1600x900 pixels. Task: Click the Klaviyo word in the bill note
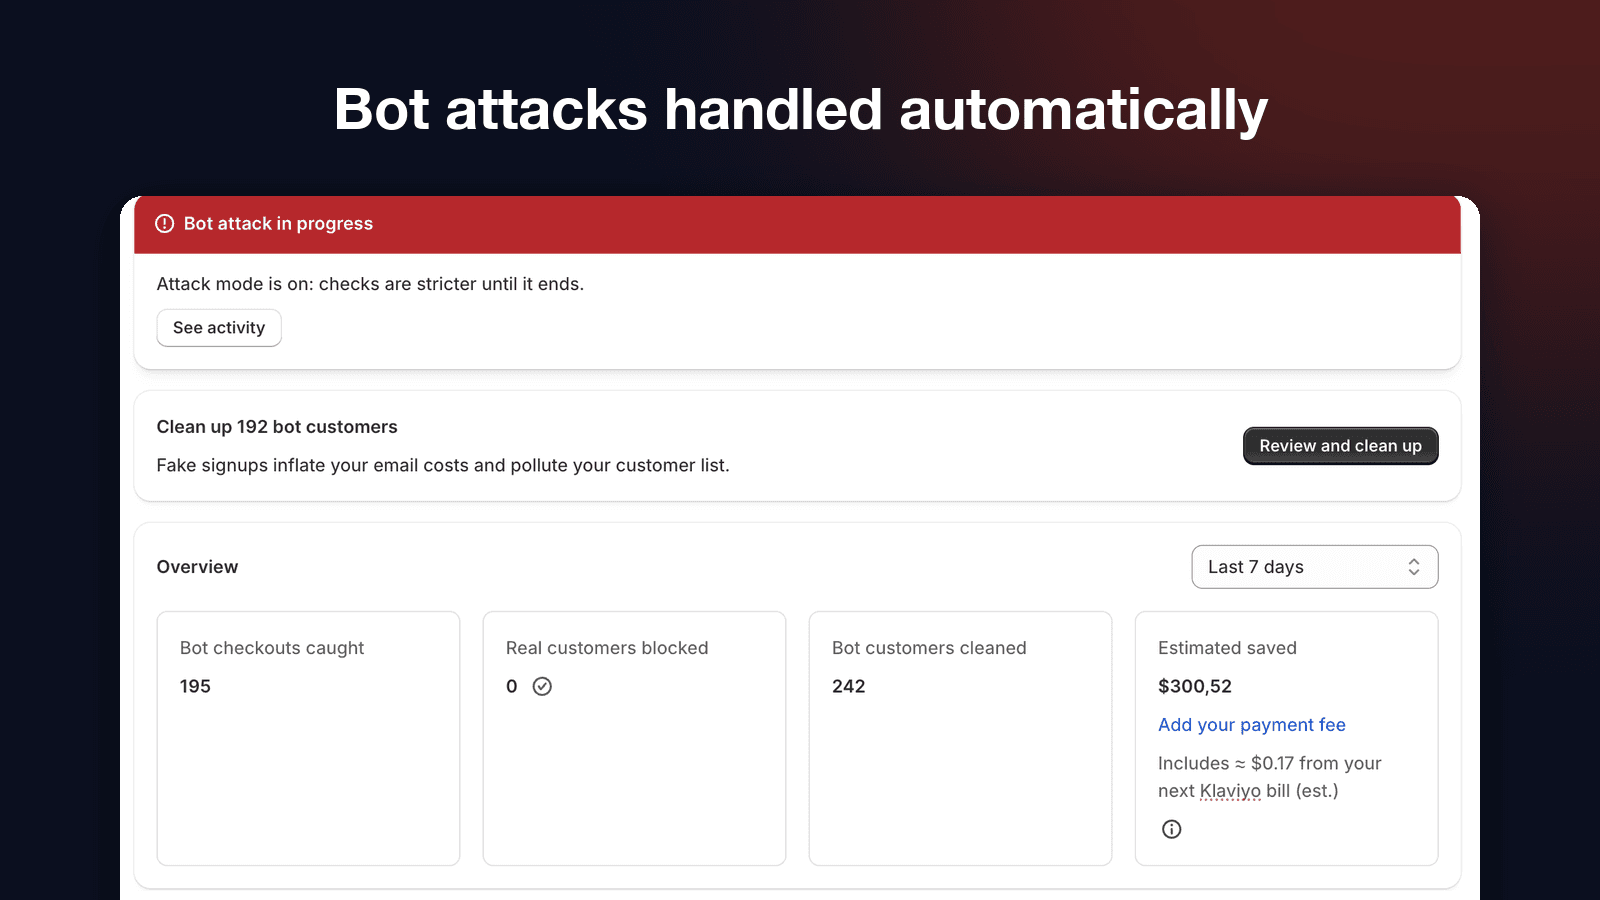coord(1230,791)
